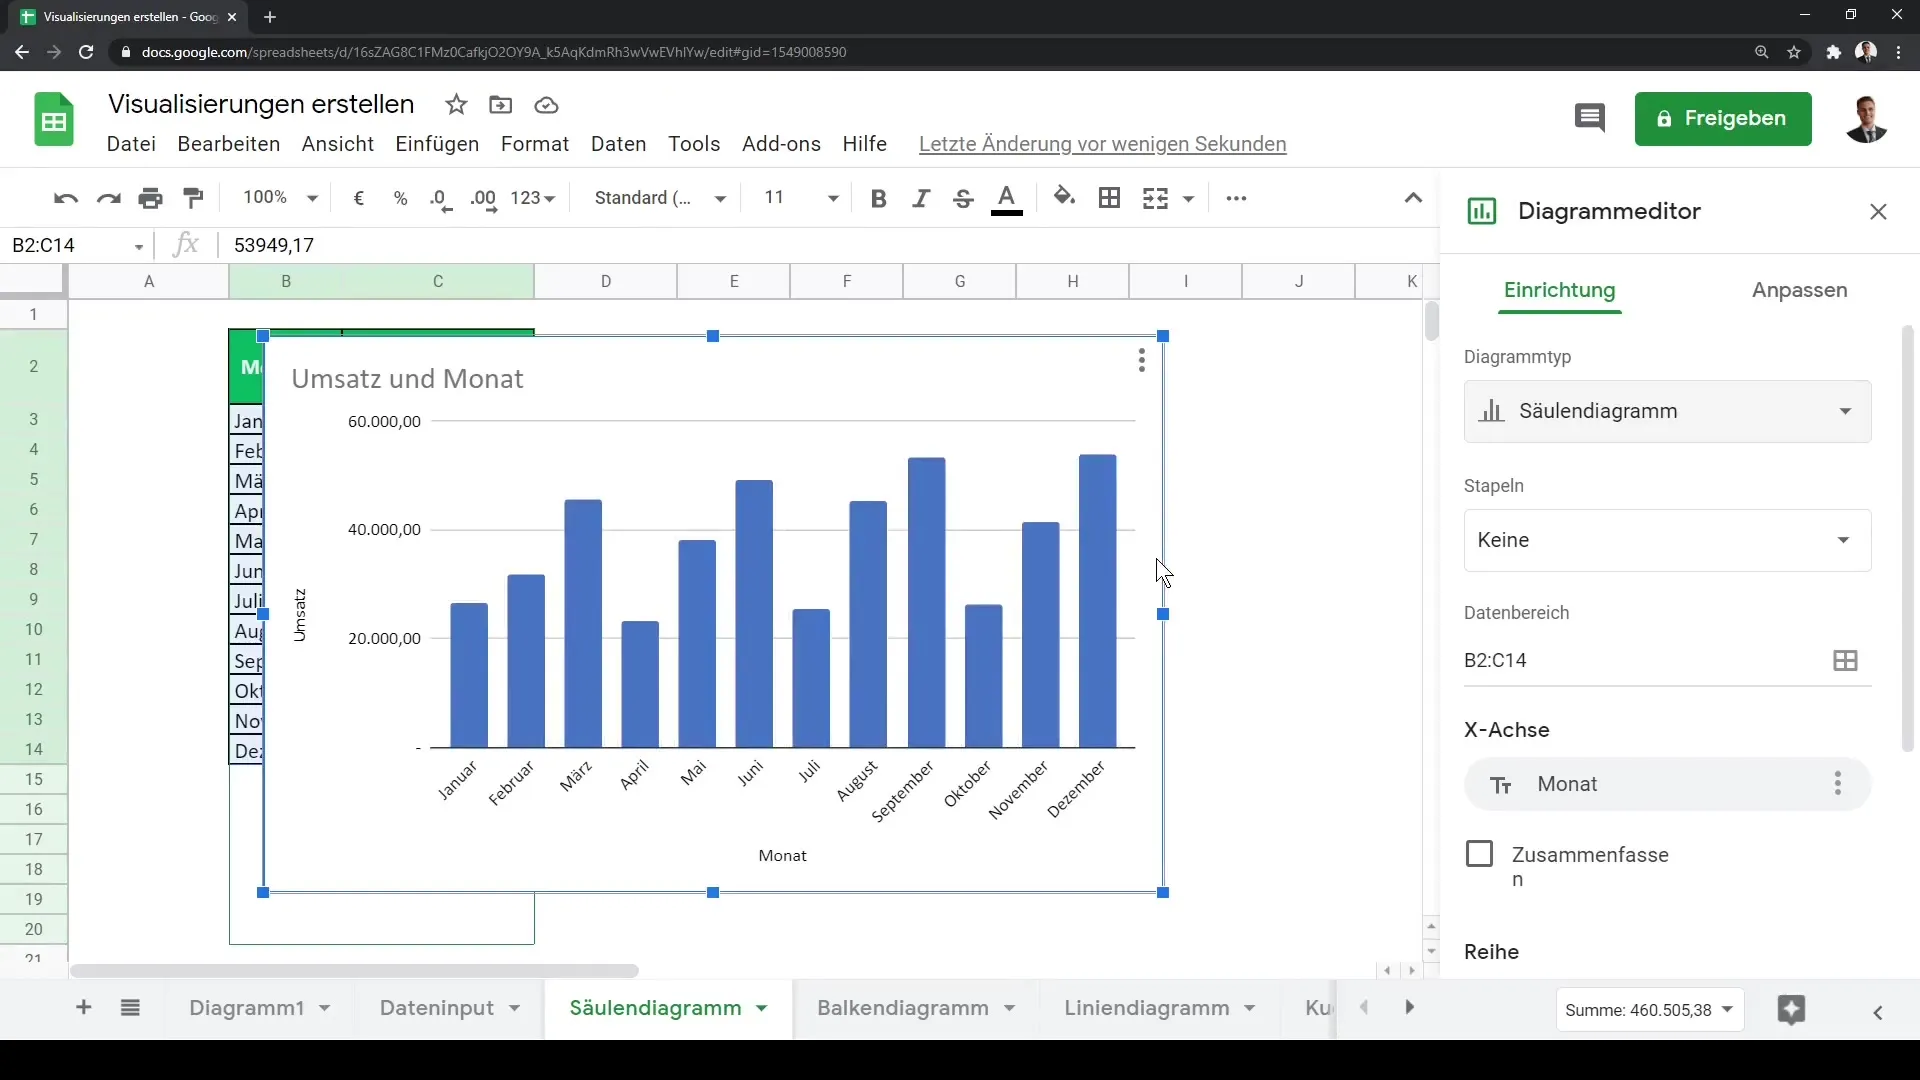Open the font size 11 dropdown
The height and width of the screenshot is (1080, 1920).
click(800, 198)
